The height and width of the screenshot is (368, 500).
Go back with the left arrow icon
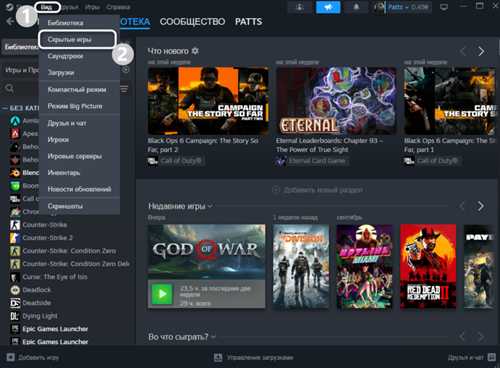tap(10, 22)
